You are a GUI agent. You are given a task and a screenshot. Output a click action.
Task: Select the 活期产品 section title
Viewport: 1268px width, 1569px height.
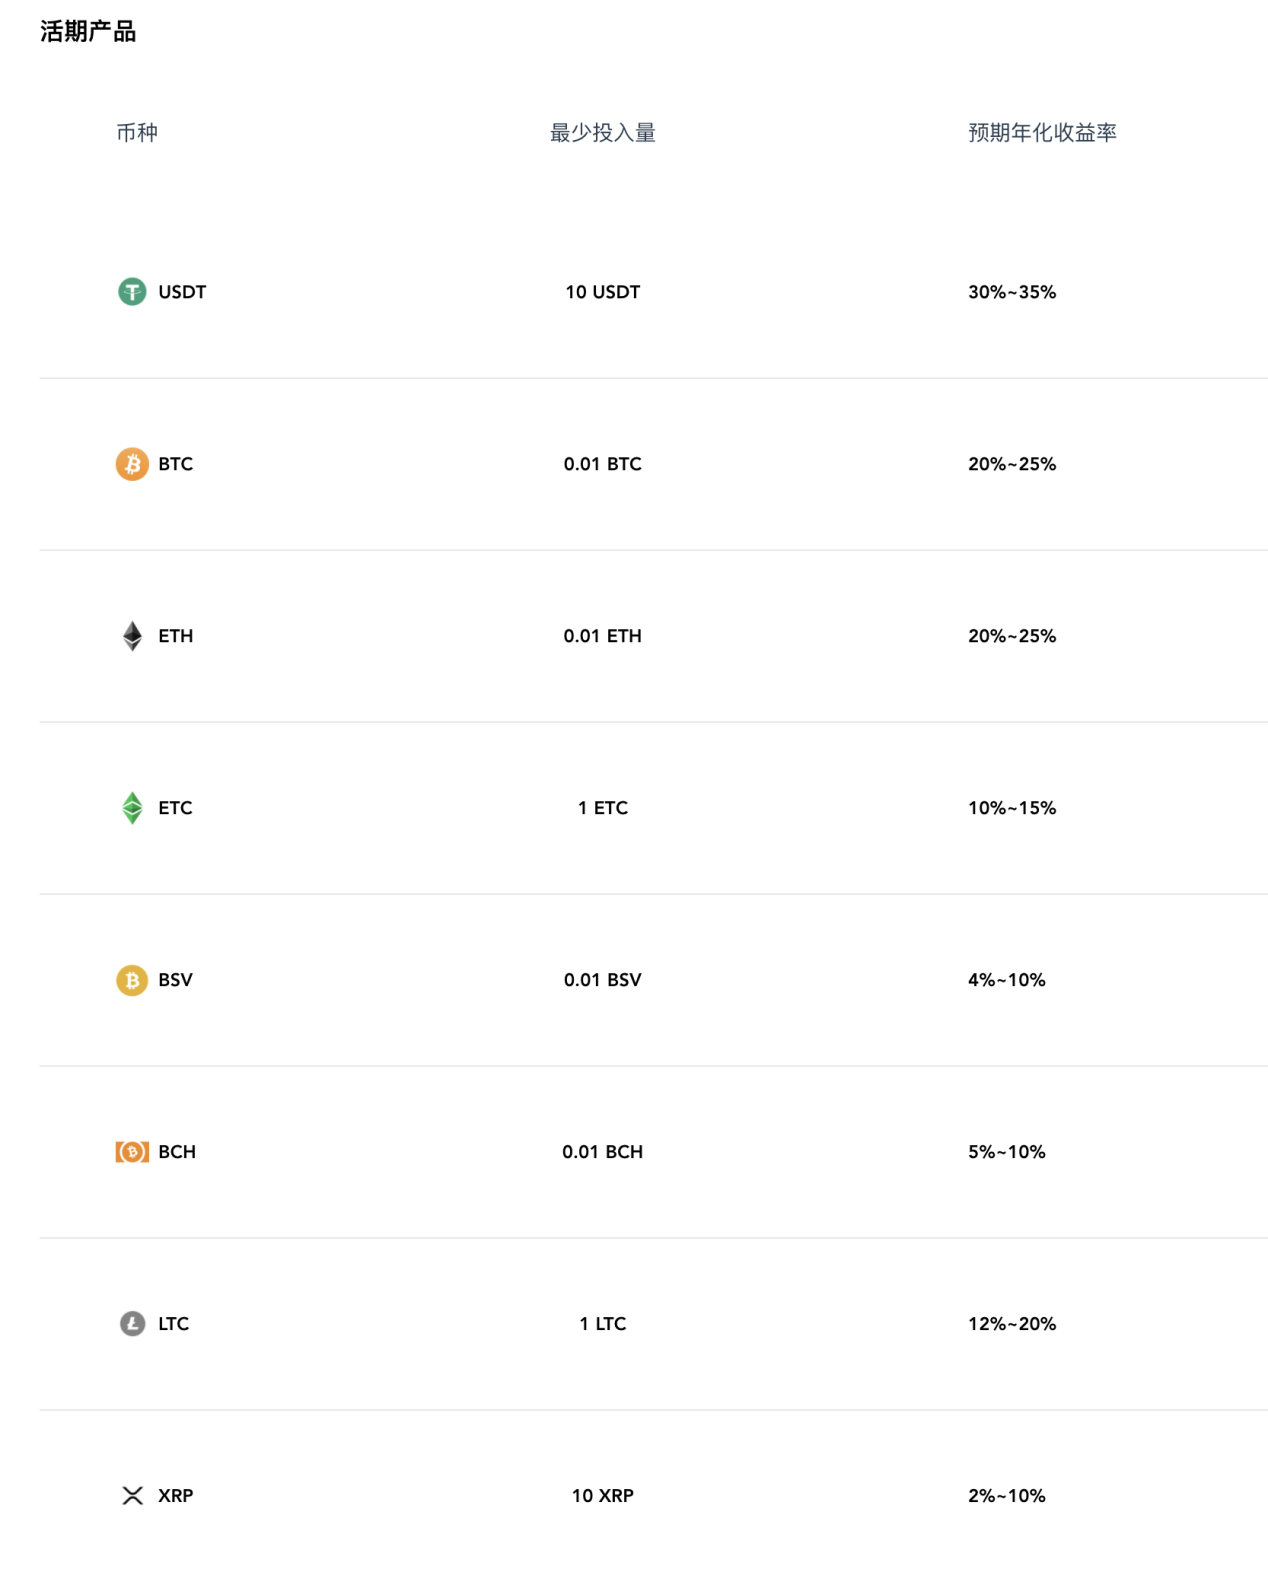tap(88, 32)
